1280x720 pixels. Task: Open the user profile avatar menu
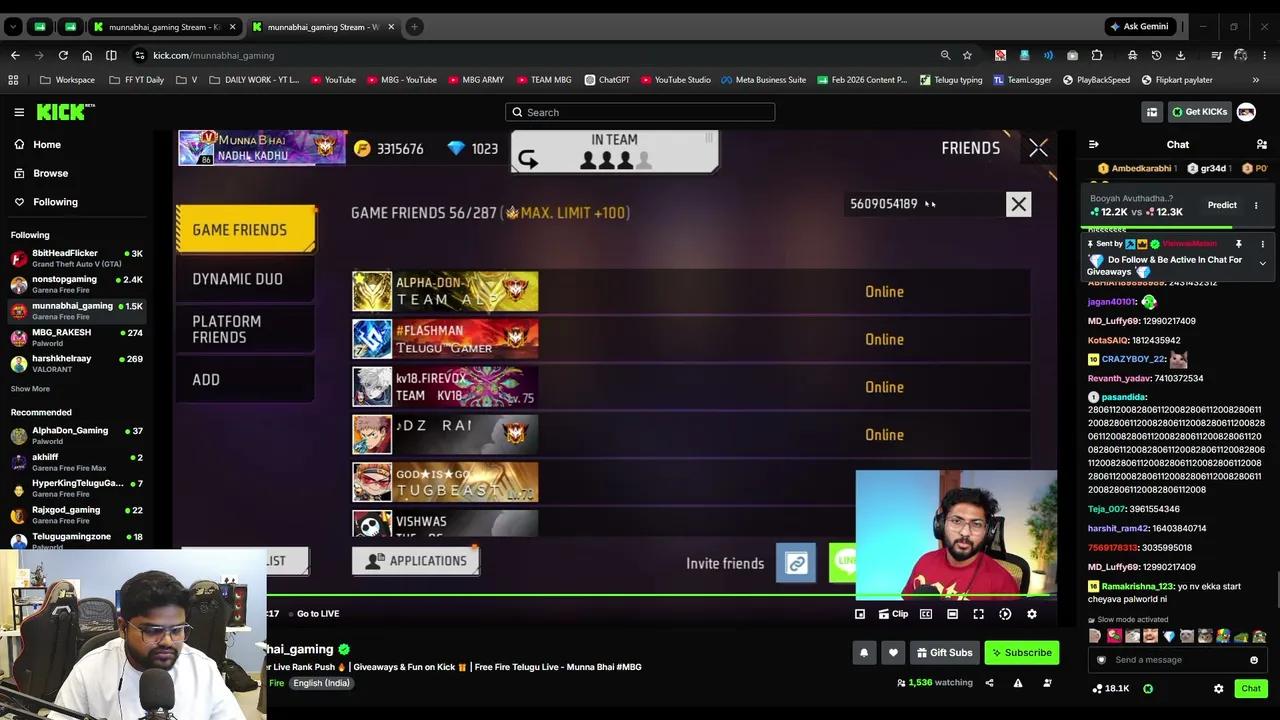click(x=1246, y=112)
